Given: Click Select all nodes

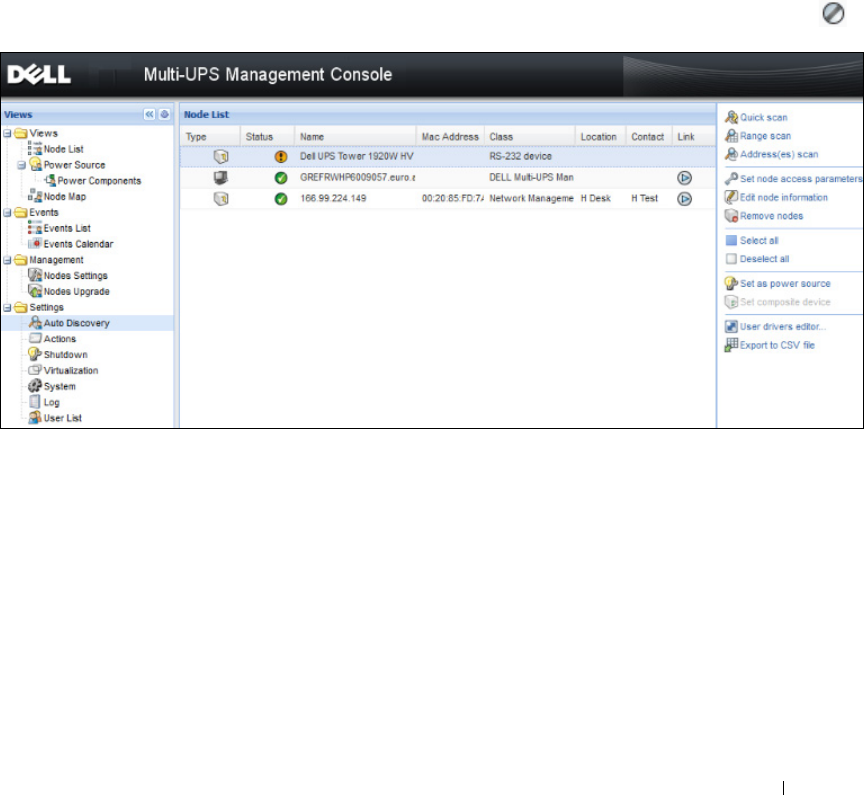Looking at the screenshot, I should pos(759,241).
